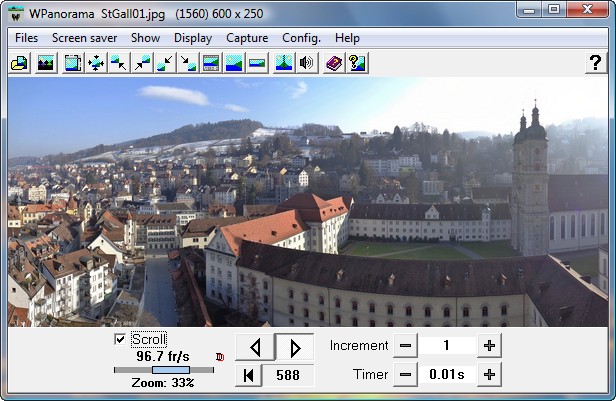Image resolution: width=616 pixels, height=401 pixels.
Task: Click the Timer value field showing 0.01s
Action: coord(447,375)
